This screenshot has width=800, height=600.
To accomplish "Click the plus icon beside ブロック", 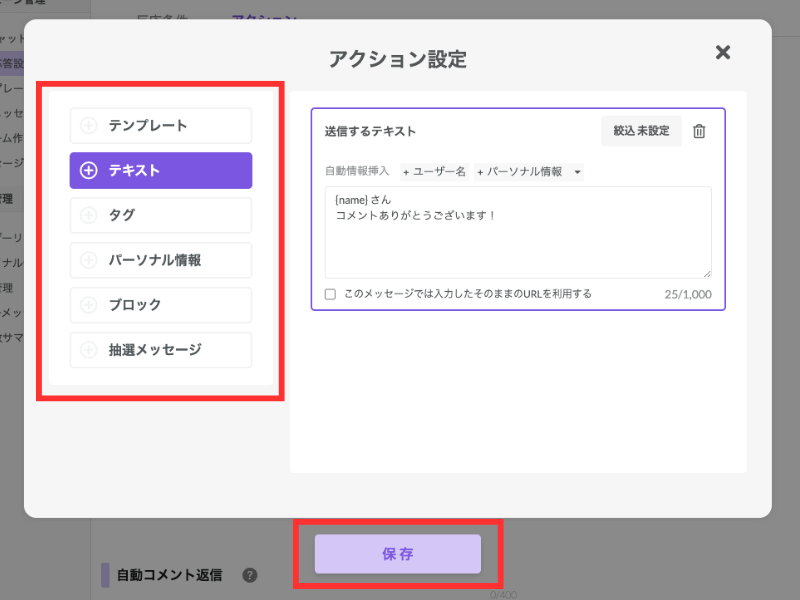I will pyautogui.click(x=89, y=305).
